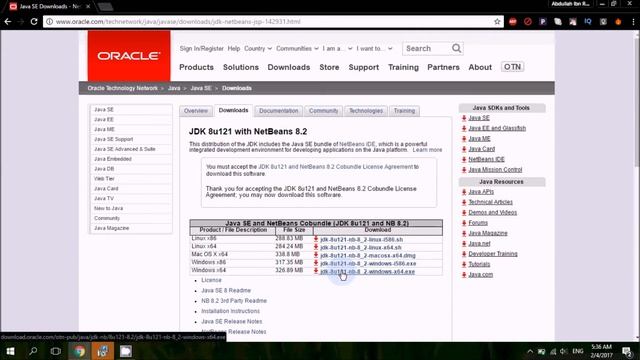
Task: Switch to the Training tab
Action: 404,111
